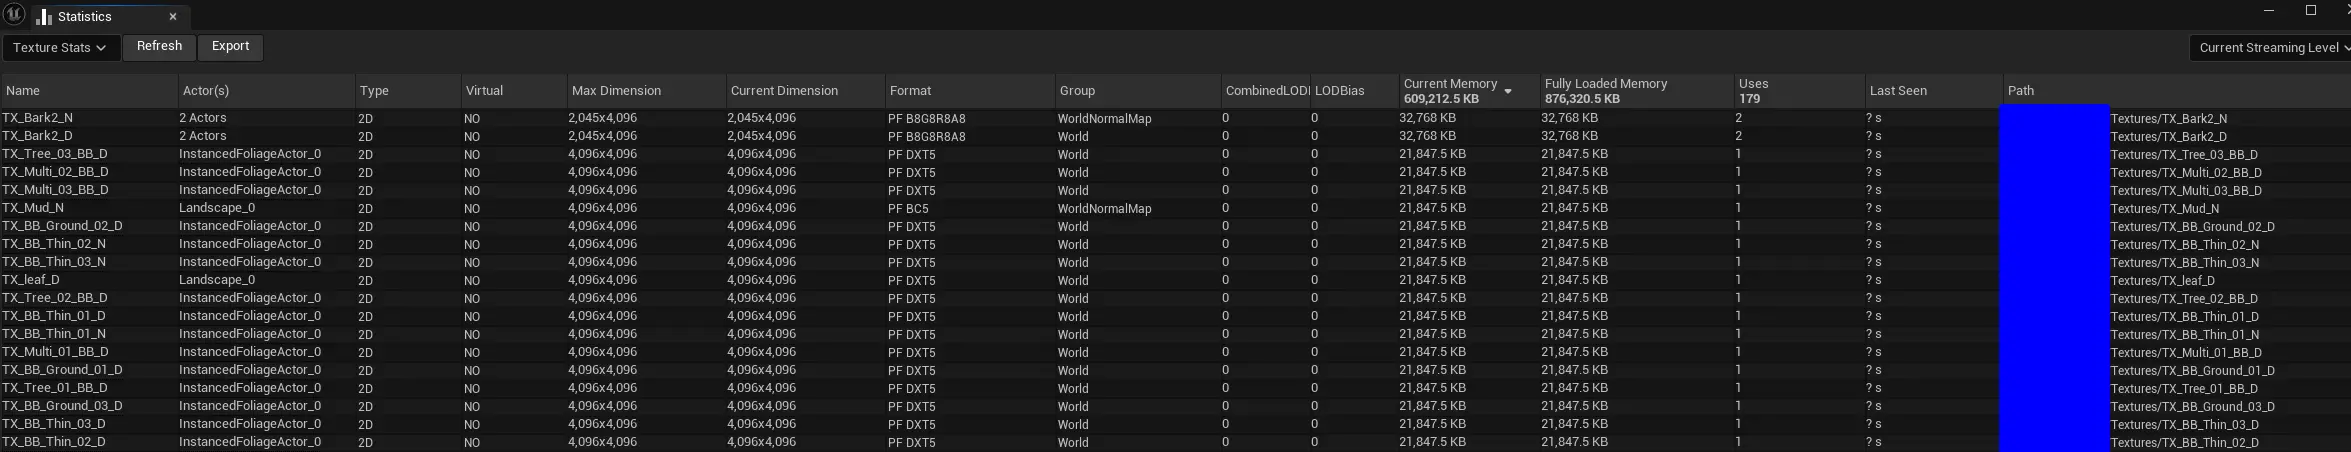Sort by the Name column header
This screenshot has height=452, width=2351.
(24, 91)
